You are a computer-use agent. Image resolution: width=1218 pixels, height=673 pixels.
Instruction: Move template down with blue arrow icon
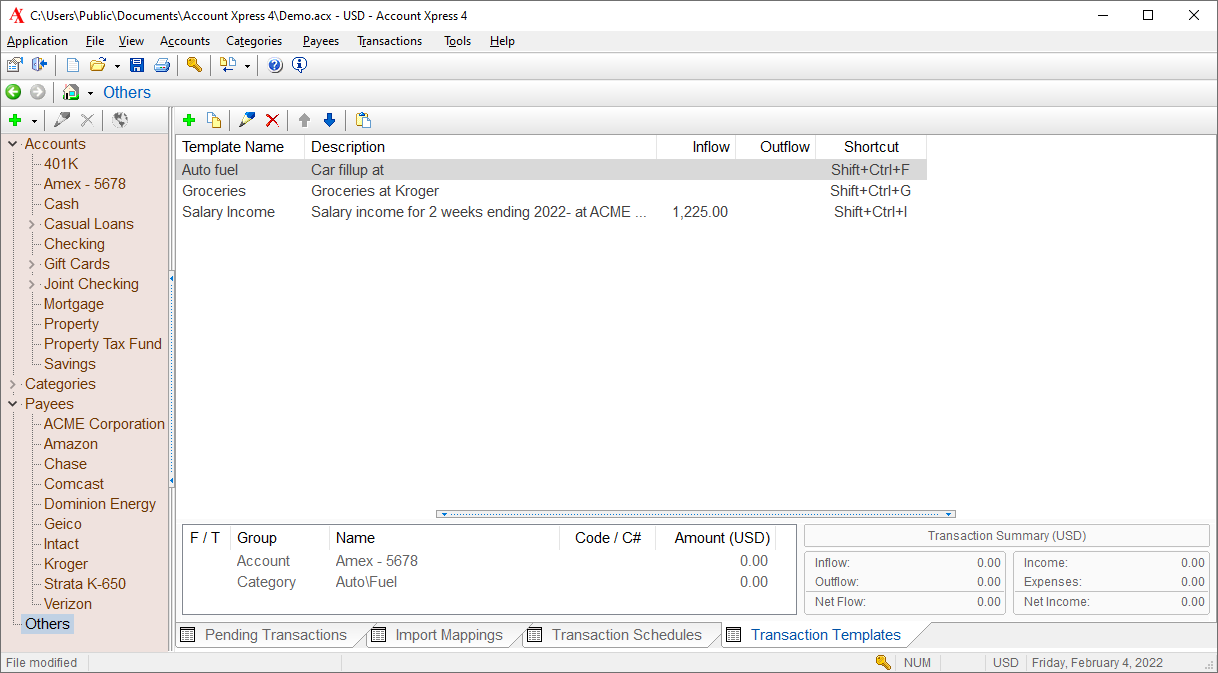point(329,120)
